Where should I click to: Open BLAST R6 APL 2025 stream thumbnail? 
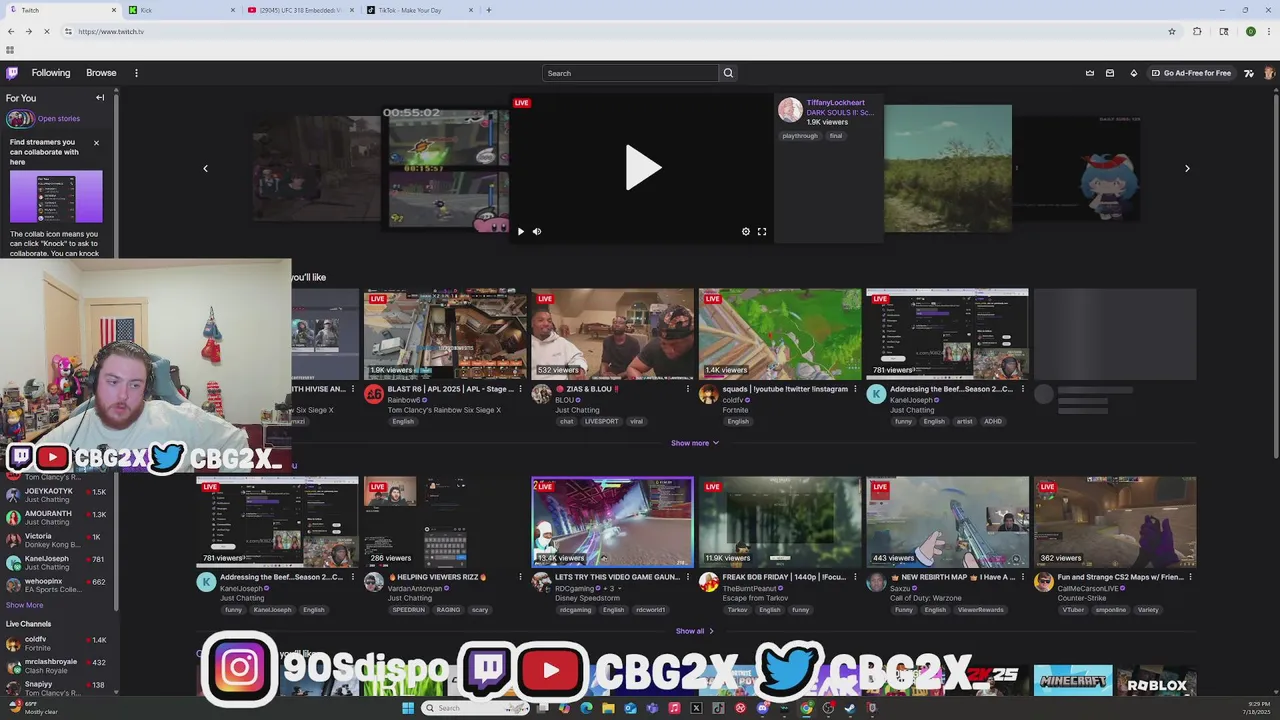[445, 334]
